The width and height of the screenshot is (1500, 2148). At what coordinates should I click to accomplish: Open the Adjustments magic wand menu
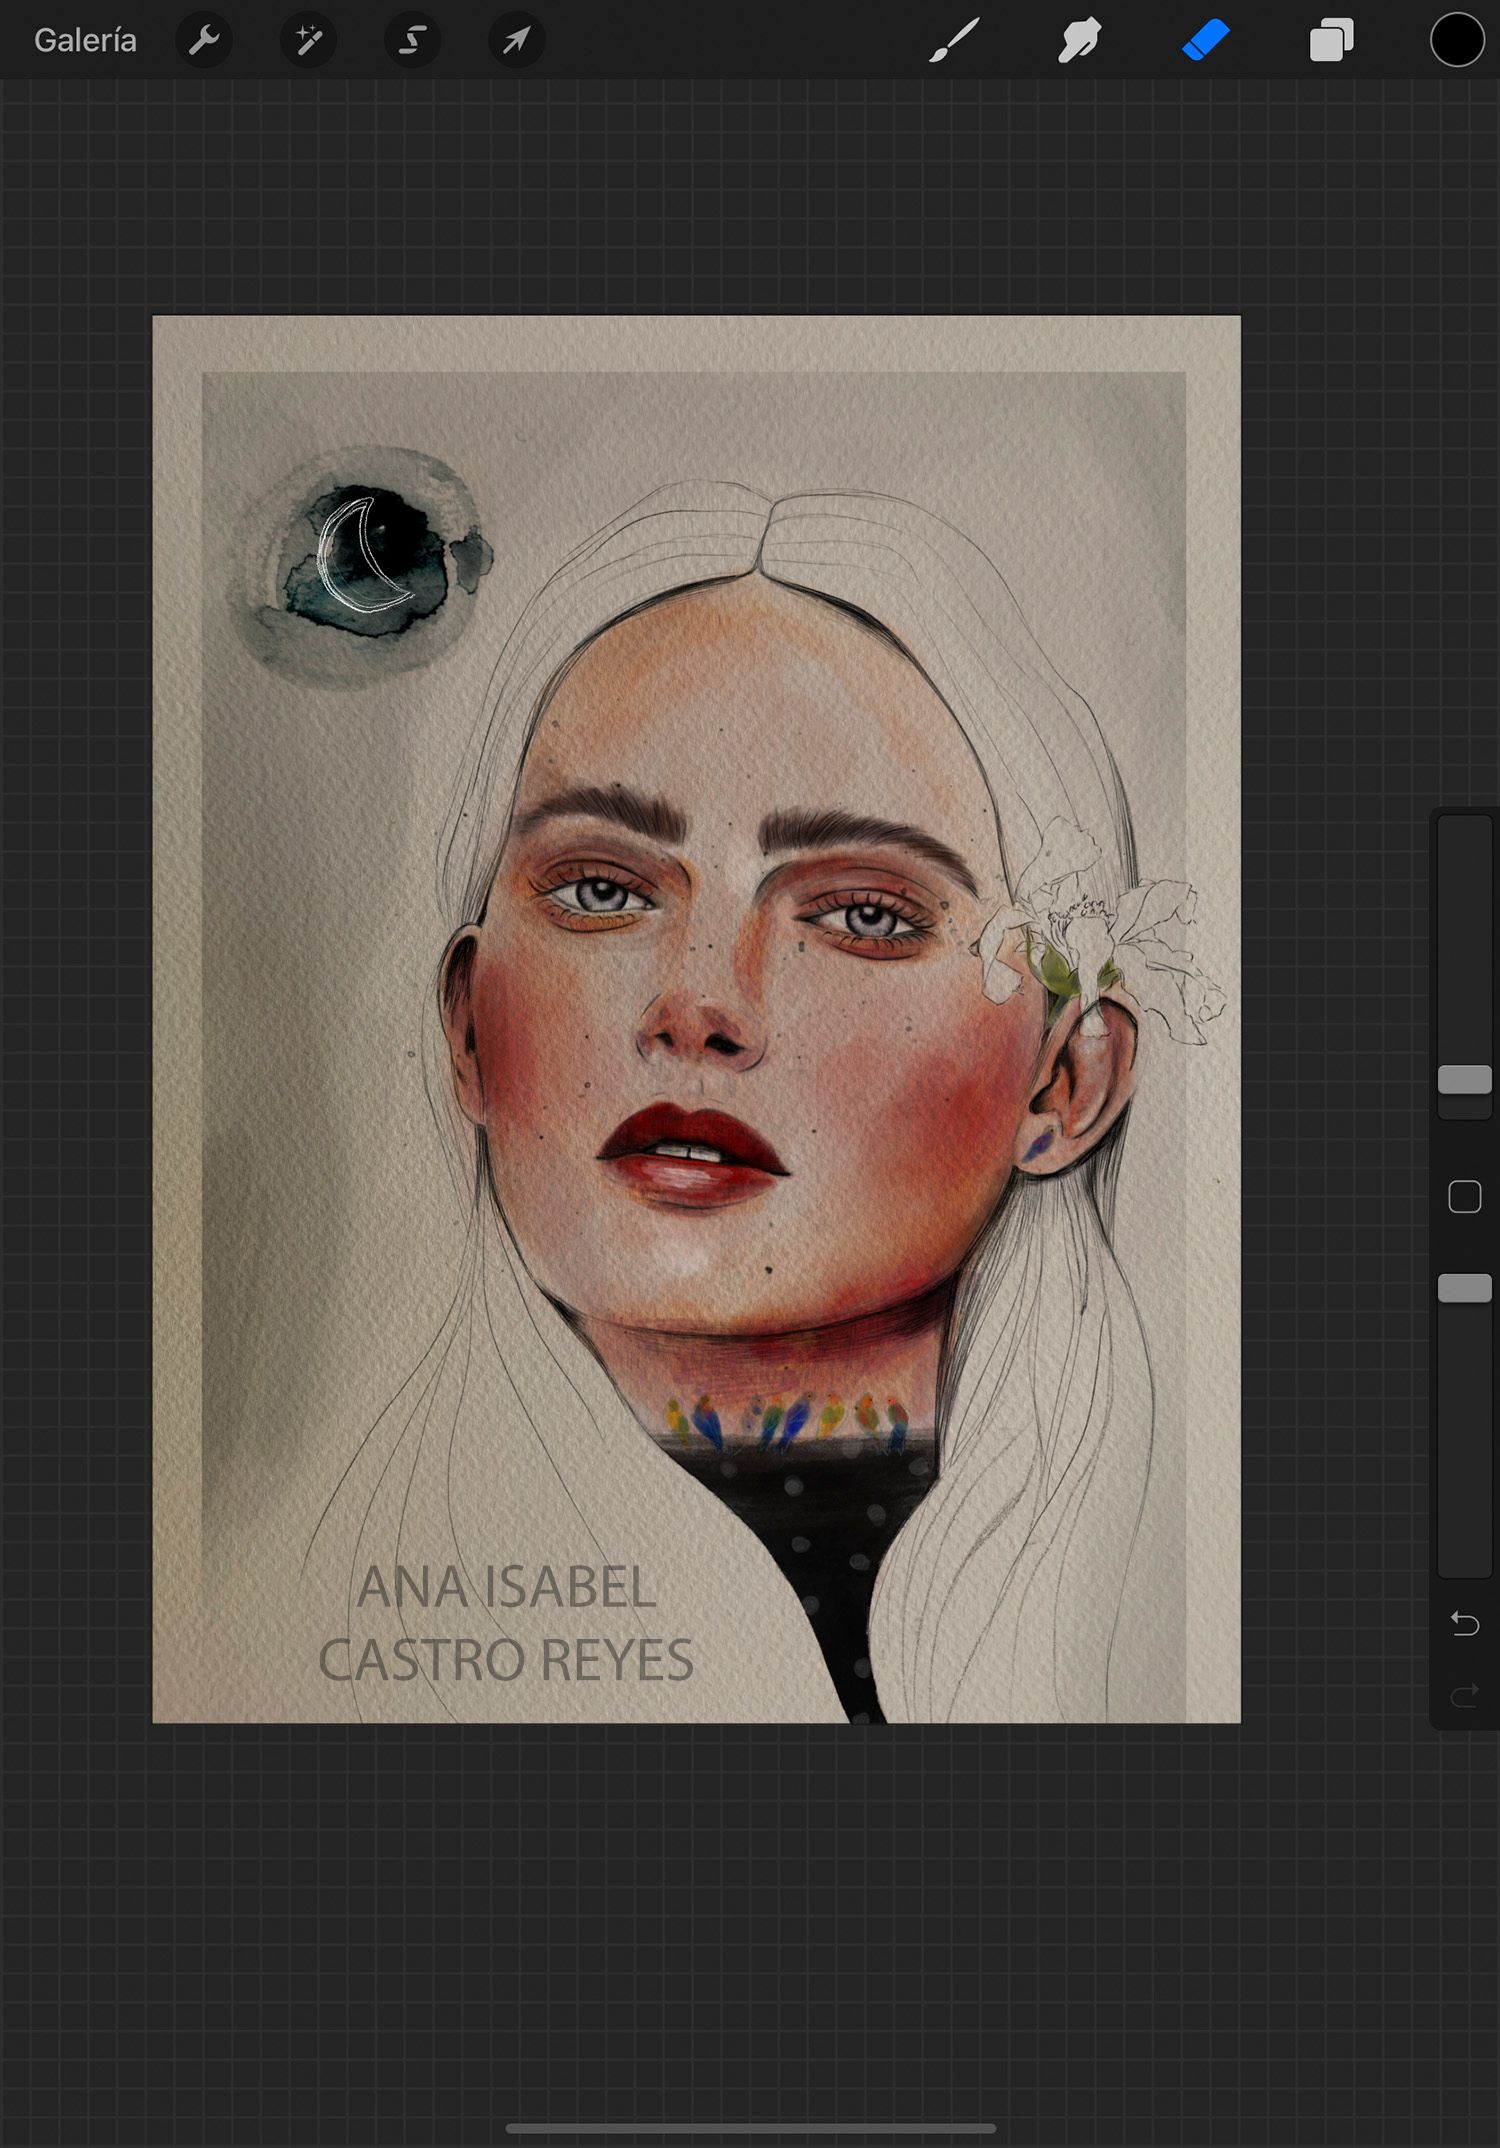click(x=308, y=40)
